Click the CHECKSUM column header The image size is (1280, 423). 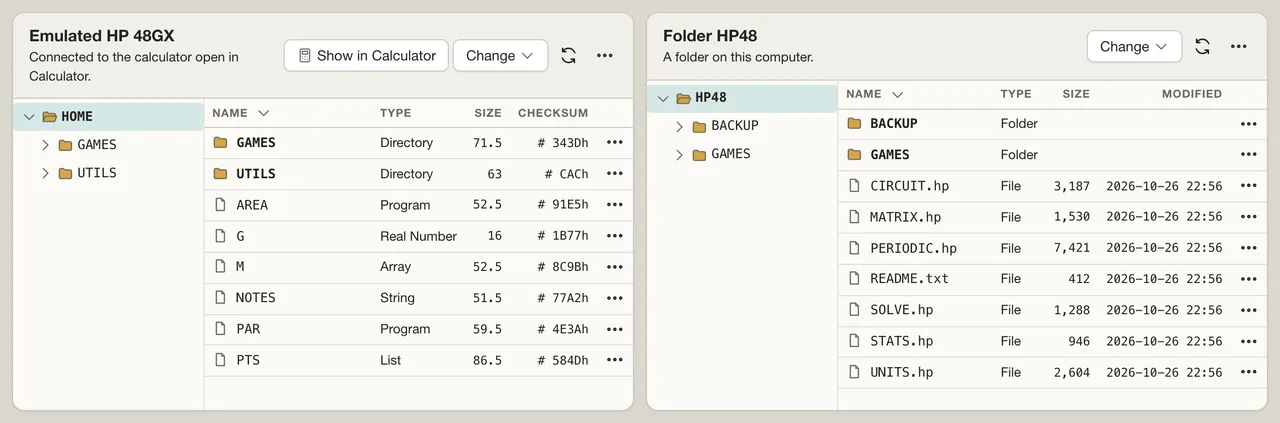click(x=553, y=113)
